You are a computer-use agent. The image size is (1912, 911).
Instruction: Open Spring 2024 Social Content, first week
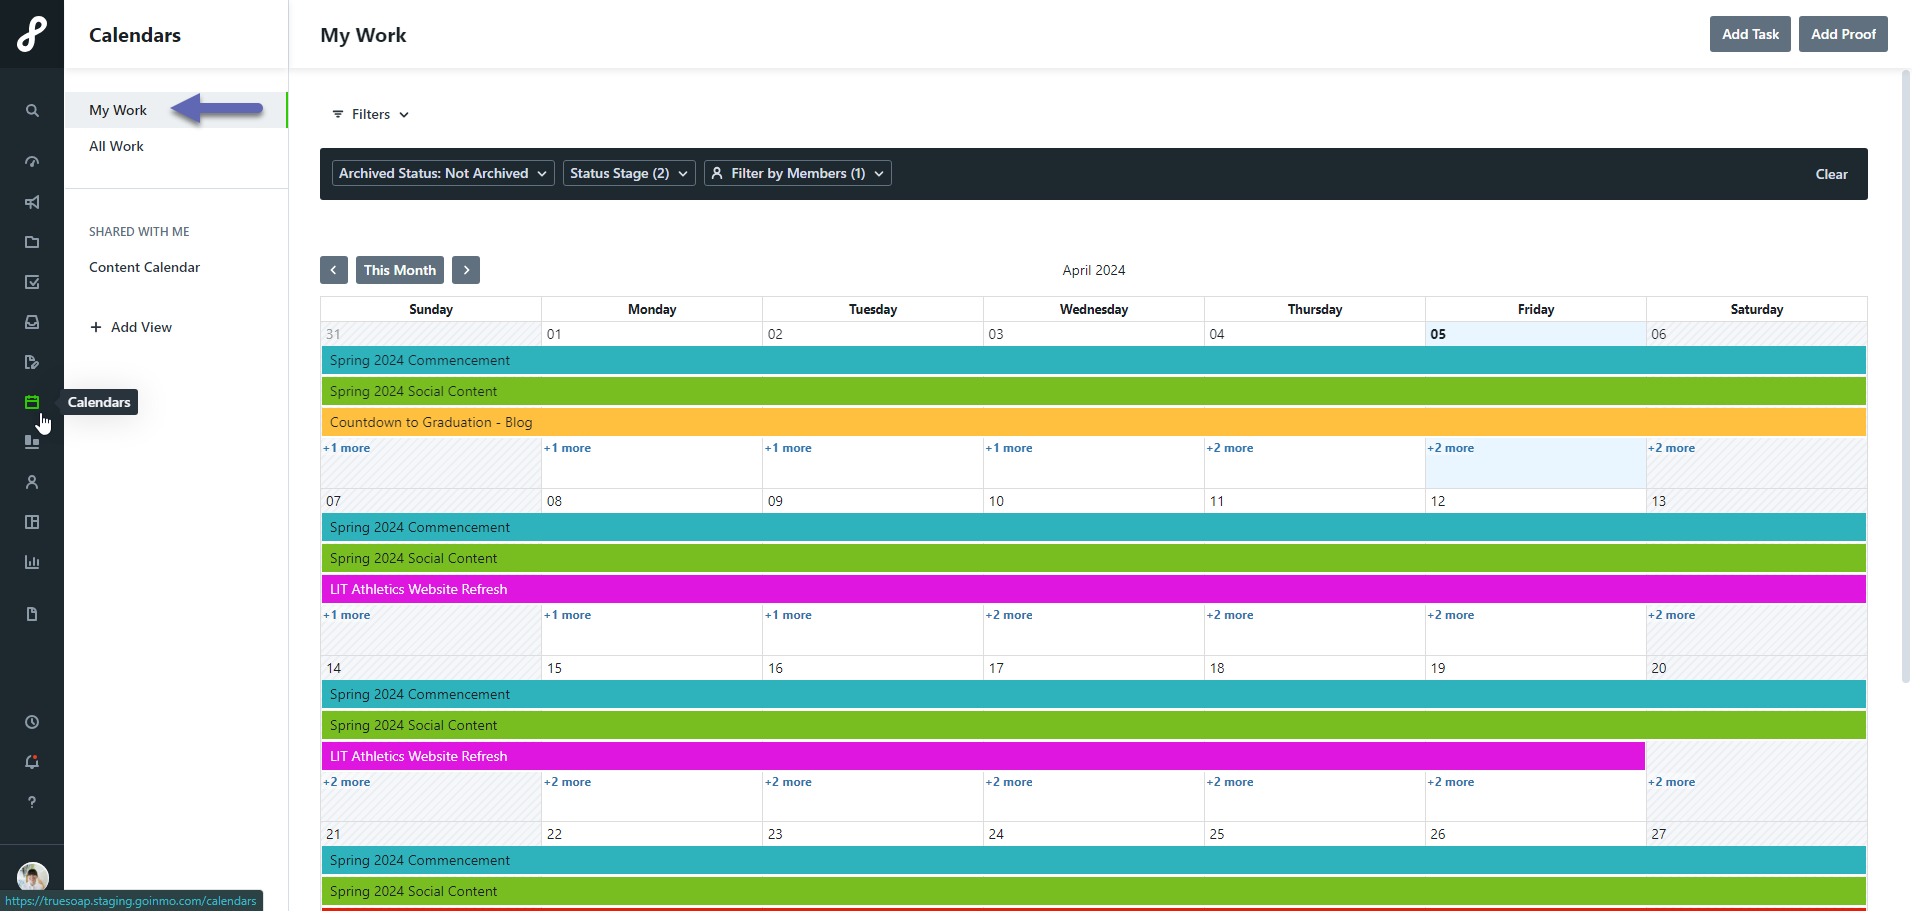[1094, 391]
